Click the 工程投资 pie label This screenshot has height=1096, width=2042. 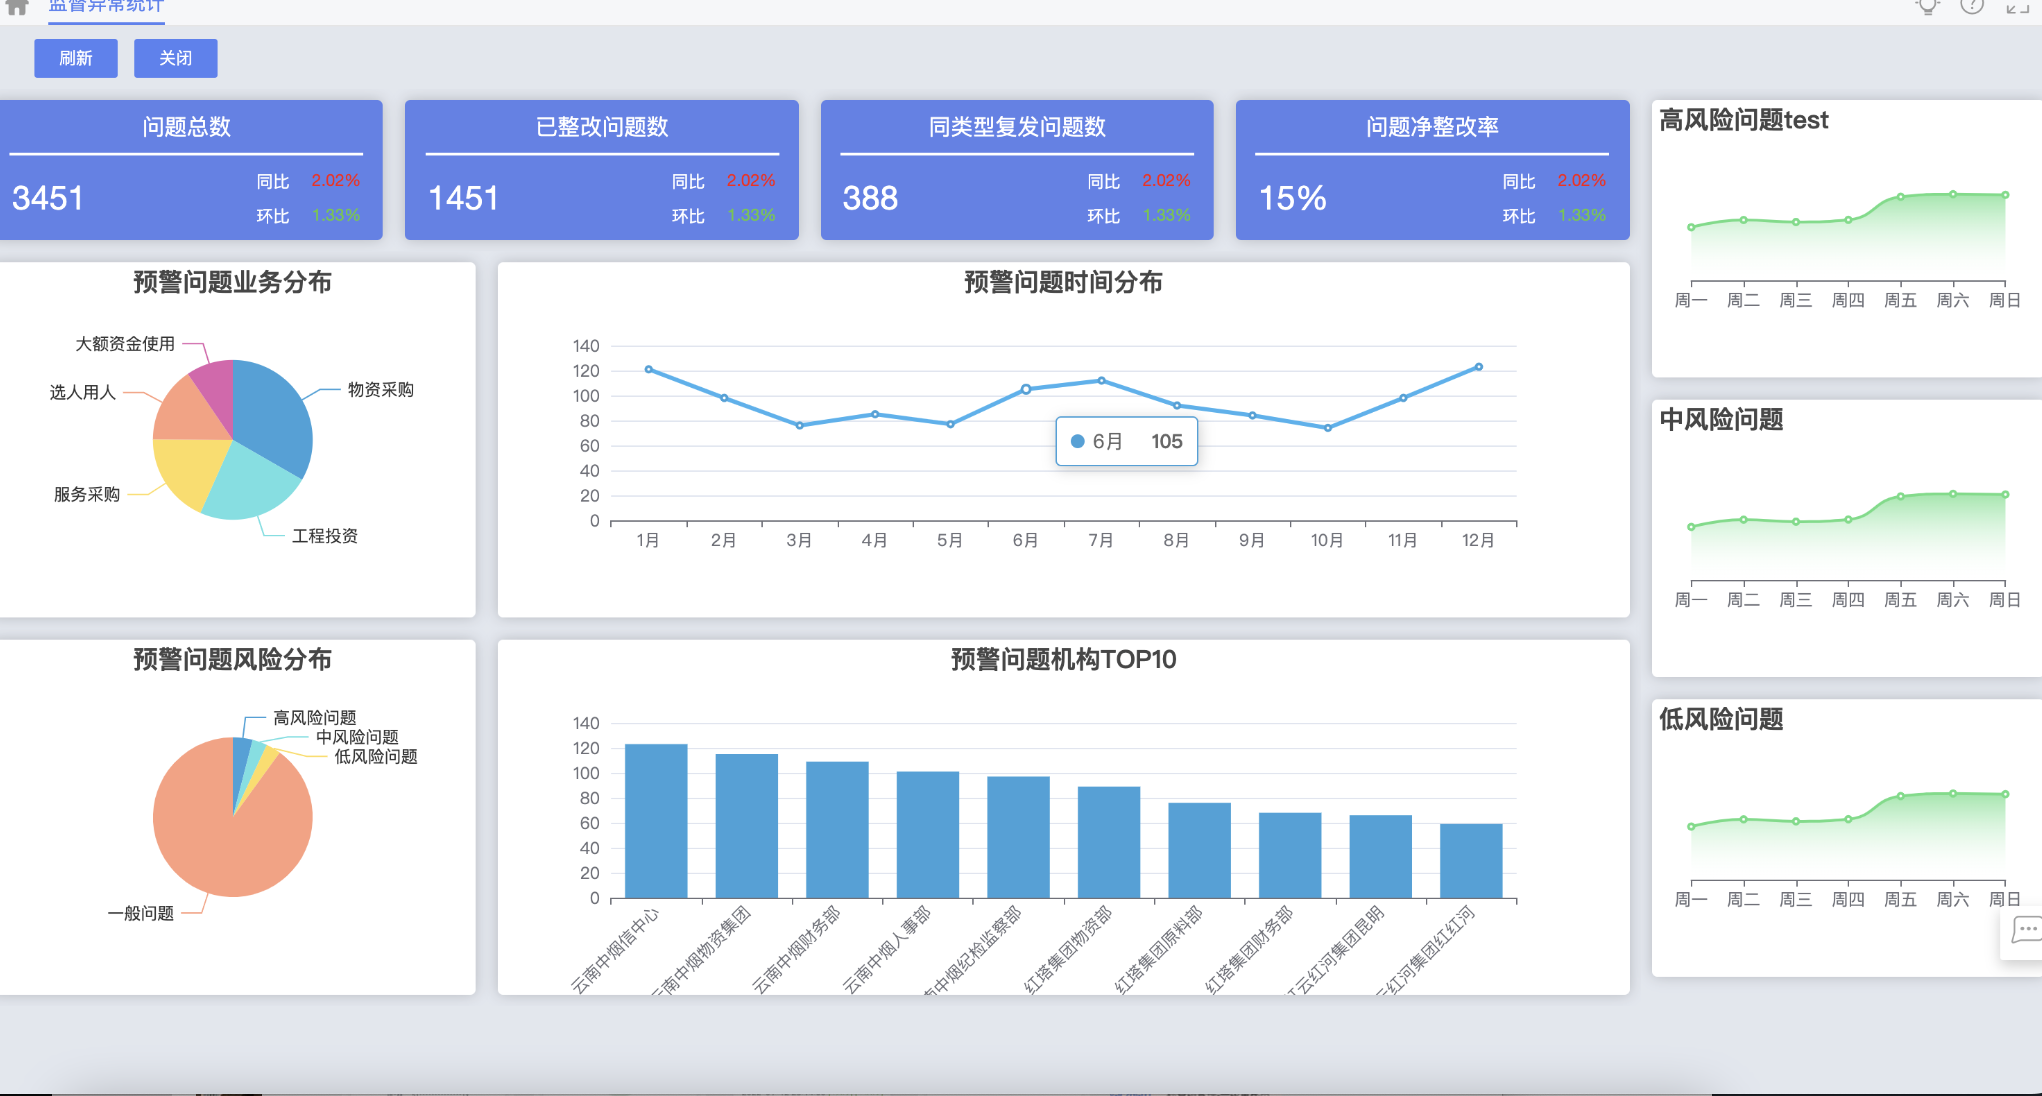[325, 536]
